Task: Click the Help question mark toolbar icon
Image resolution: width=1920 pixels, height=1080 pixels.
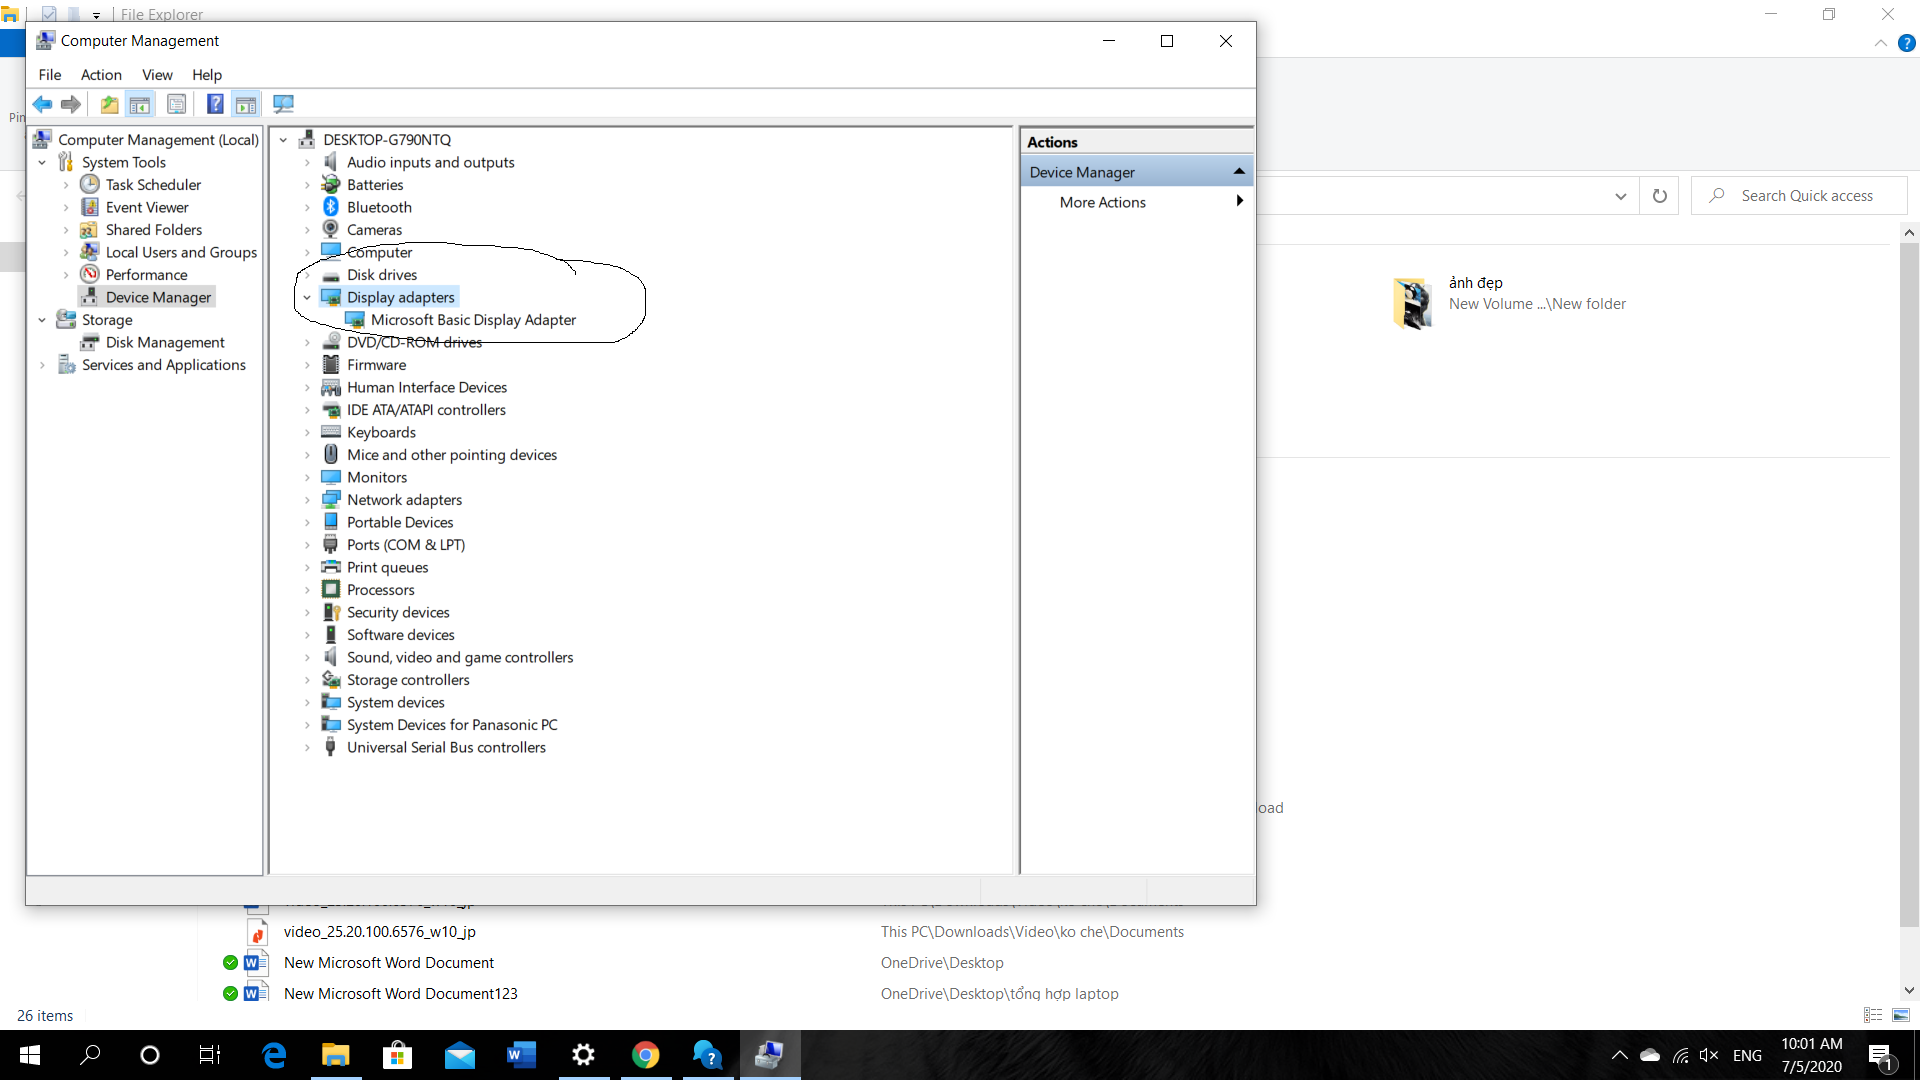Action: (215, 104)
